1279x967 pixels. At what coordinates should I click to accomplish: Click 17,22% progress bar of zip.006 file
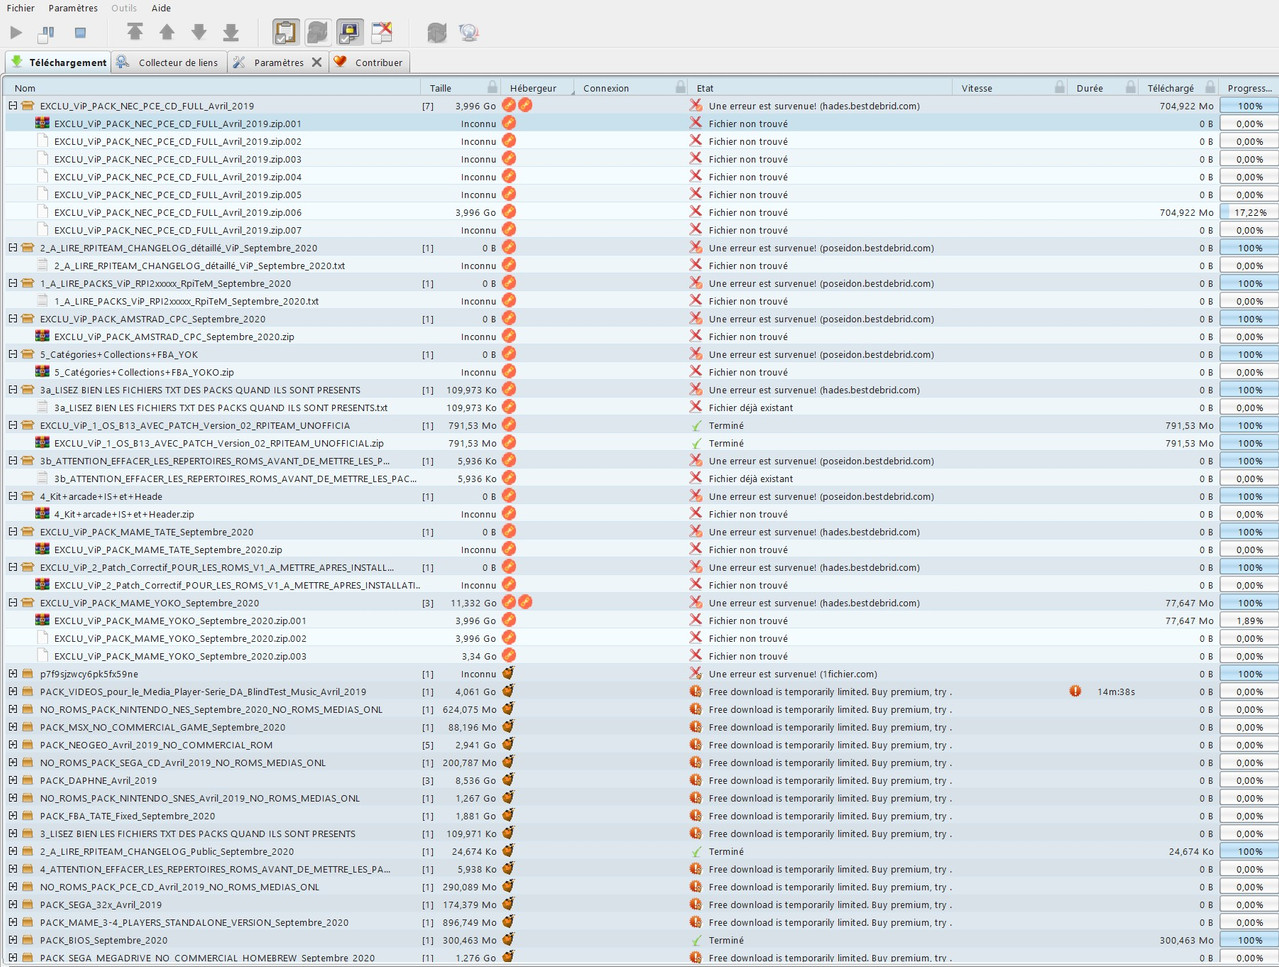[1249, 212]
